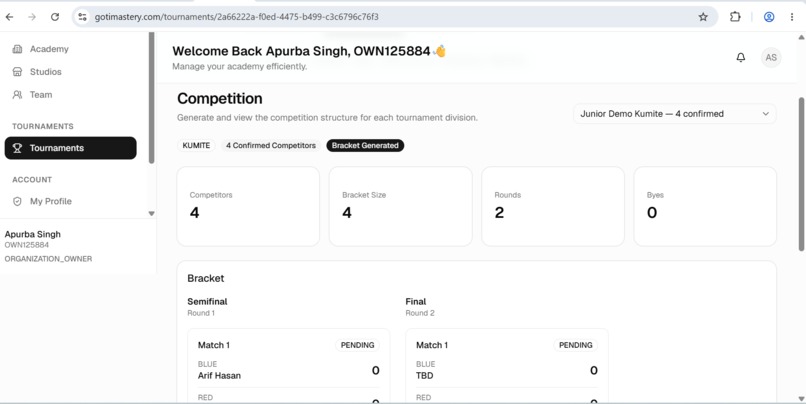Click the My Profile shield icon
Image resolution: width=806 pixels, height=404 pixels.
pos(17,201)
